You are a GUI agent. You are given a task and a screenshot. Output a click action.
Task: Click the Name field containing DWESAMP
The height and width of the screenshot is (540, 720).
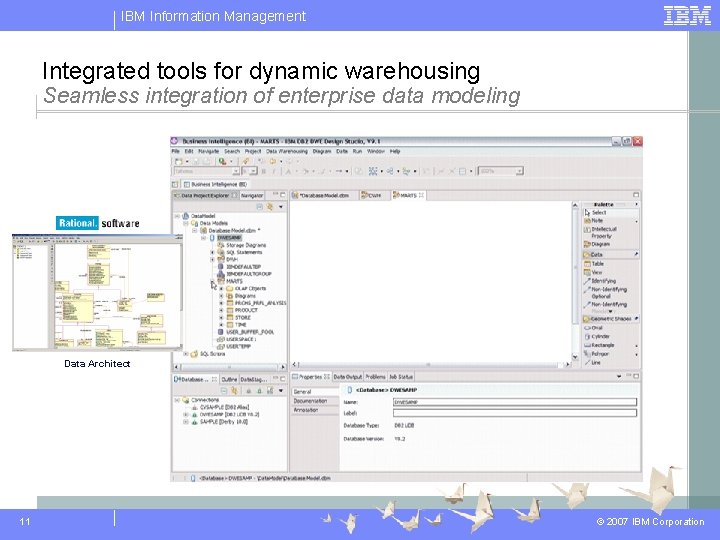tap(515, 402)
